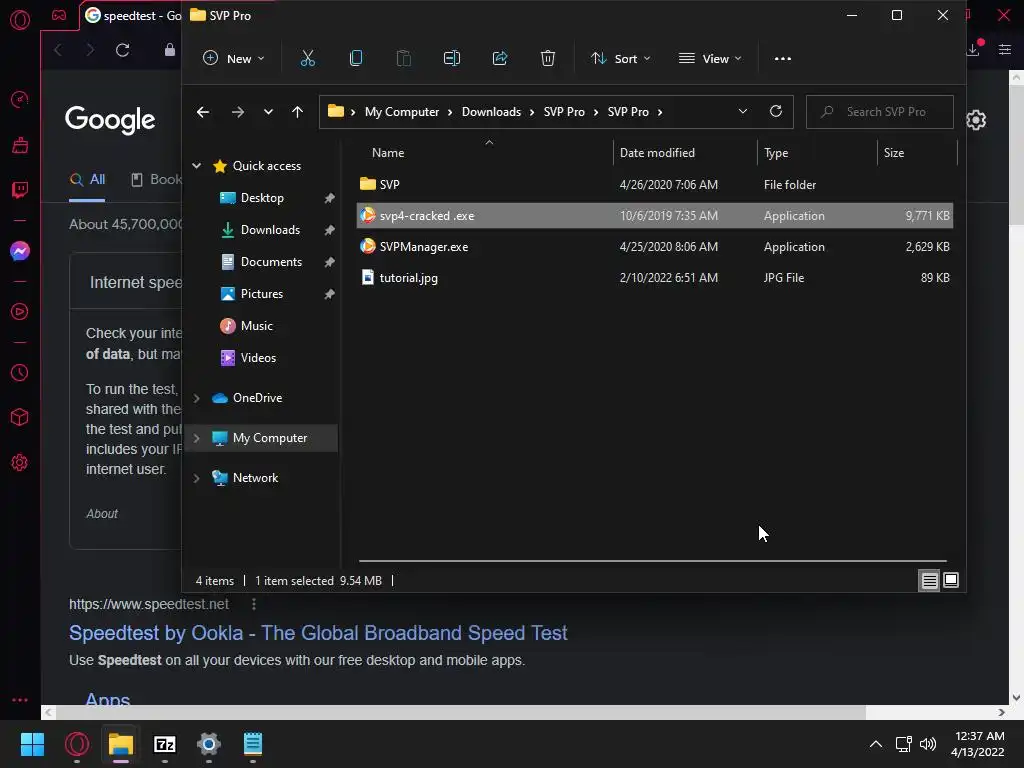Click the Paste clipboard icon
The image size is (1024, 768).
tap(404, 59)
